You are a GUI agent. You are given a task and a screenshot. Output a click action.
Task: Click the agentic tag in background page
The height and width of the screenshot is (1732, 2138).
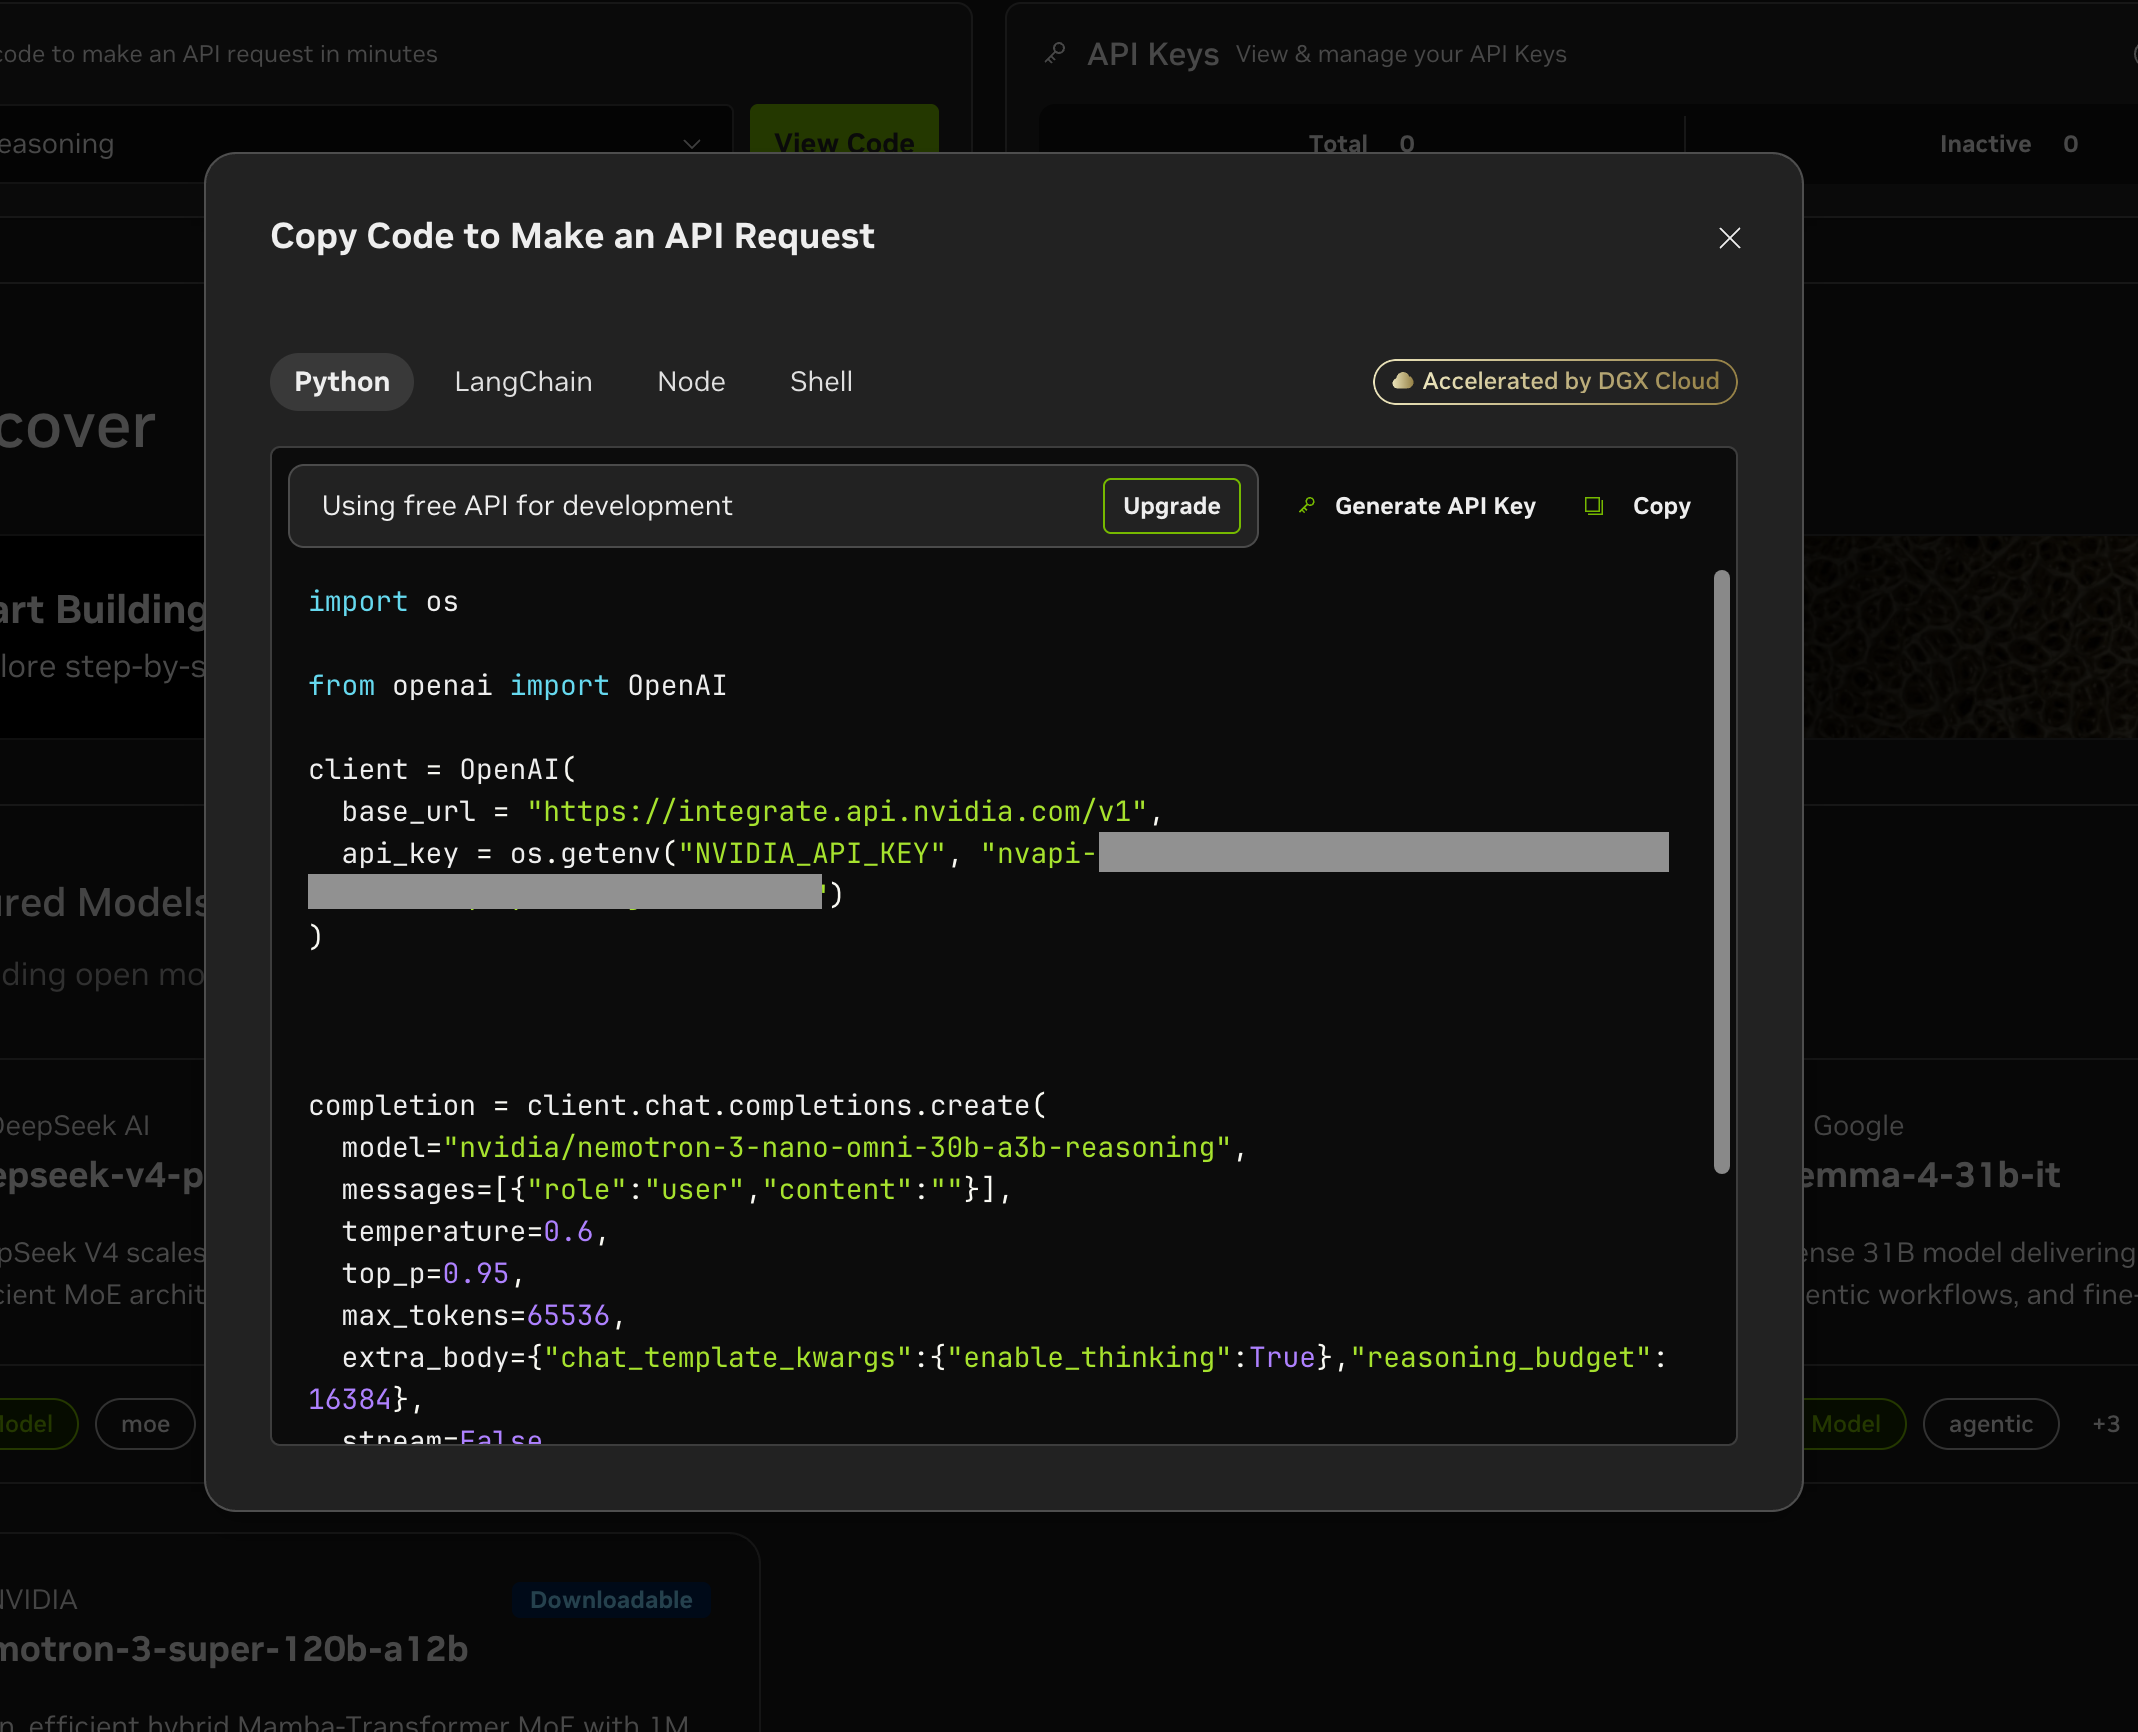pos(1990,1423)
